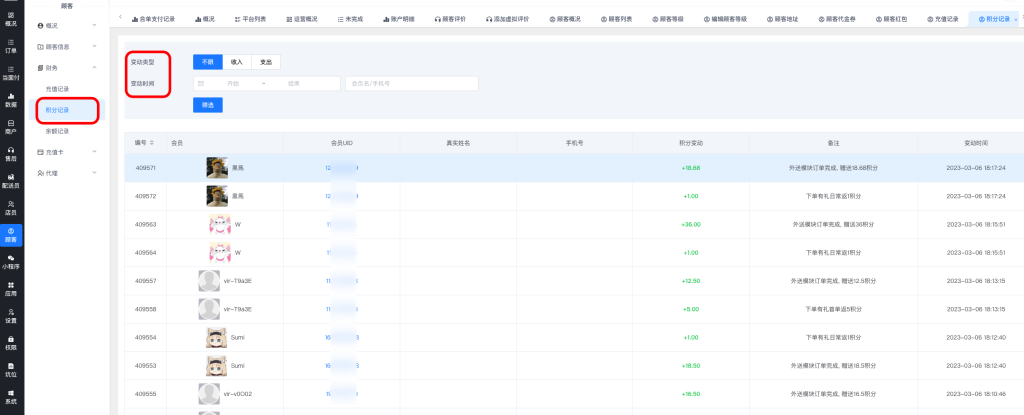
Task: Go to 售后 in the left sidebar
Action: click(x=11, y=154)
